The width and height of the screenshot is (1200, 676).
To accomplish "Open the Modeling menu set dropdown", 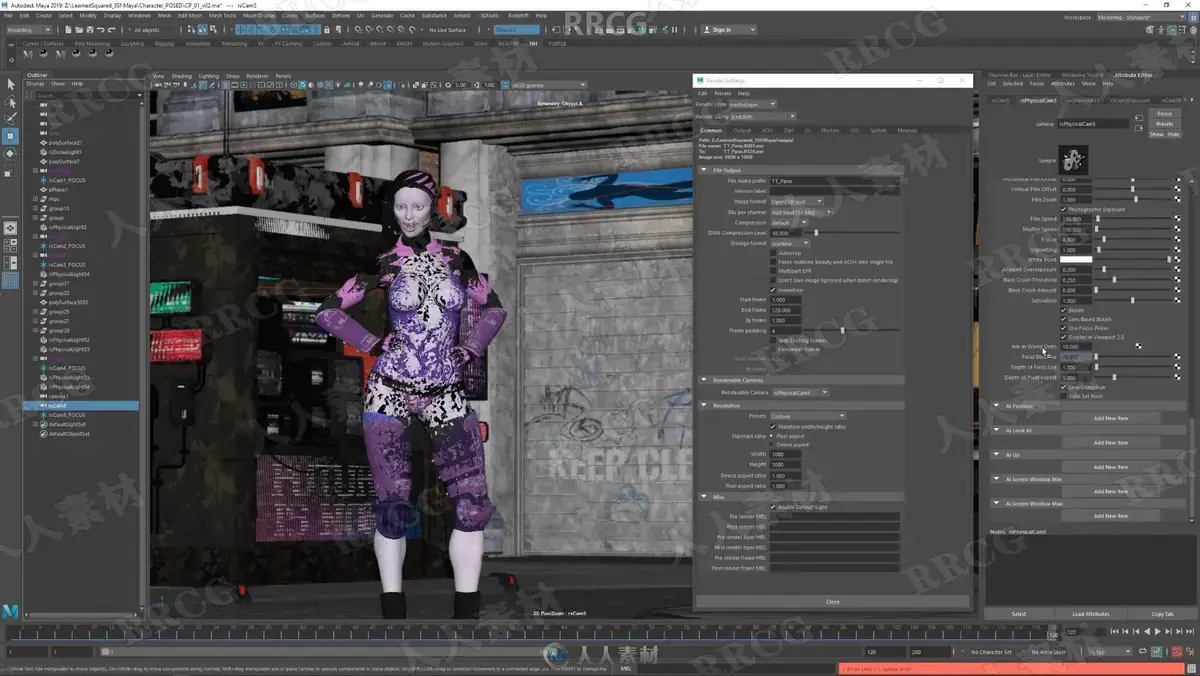I will 30,30.
